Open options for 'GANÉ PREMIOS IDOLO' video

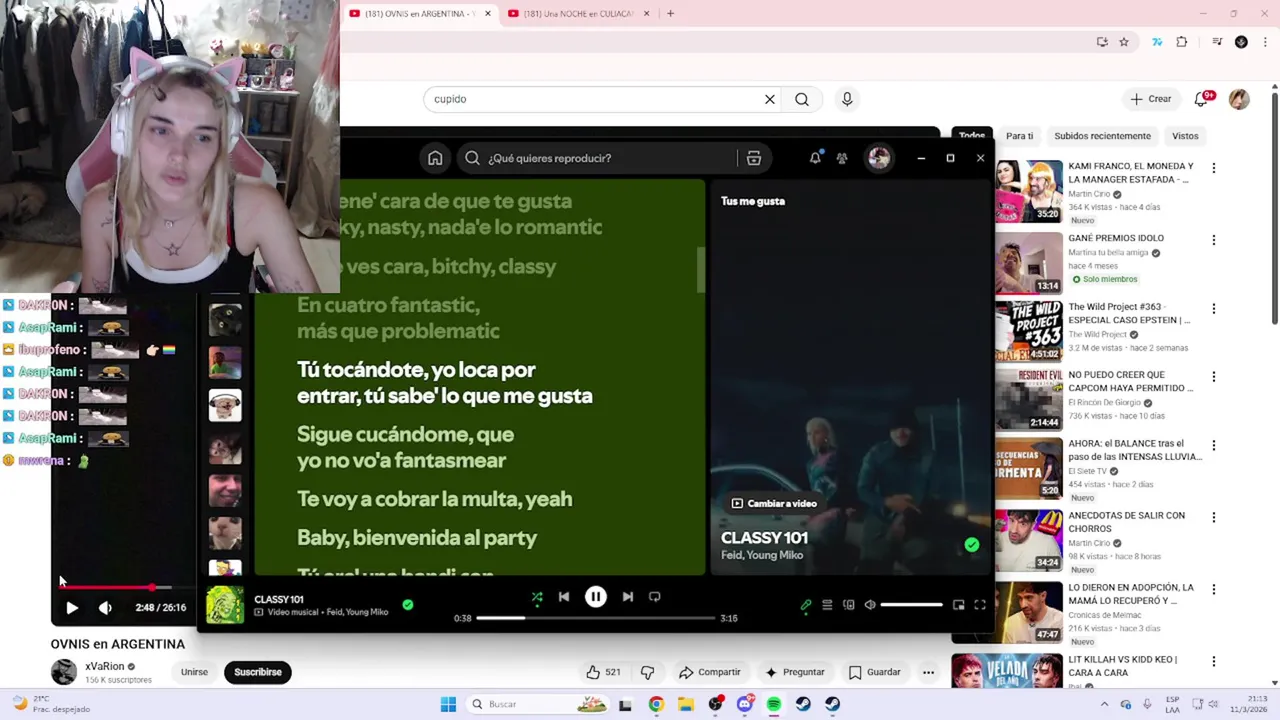pyautogui.click(x=1214, y=240)
